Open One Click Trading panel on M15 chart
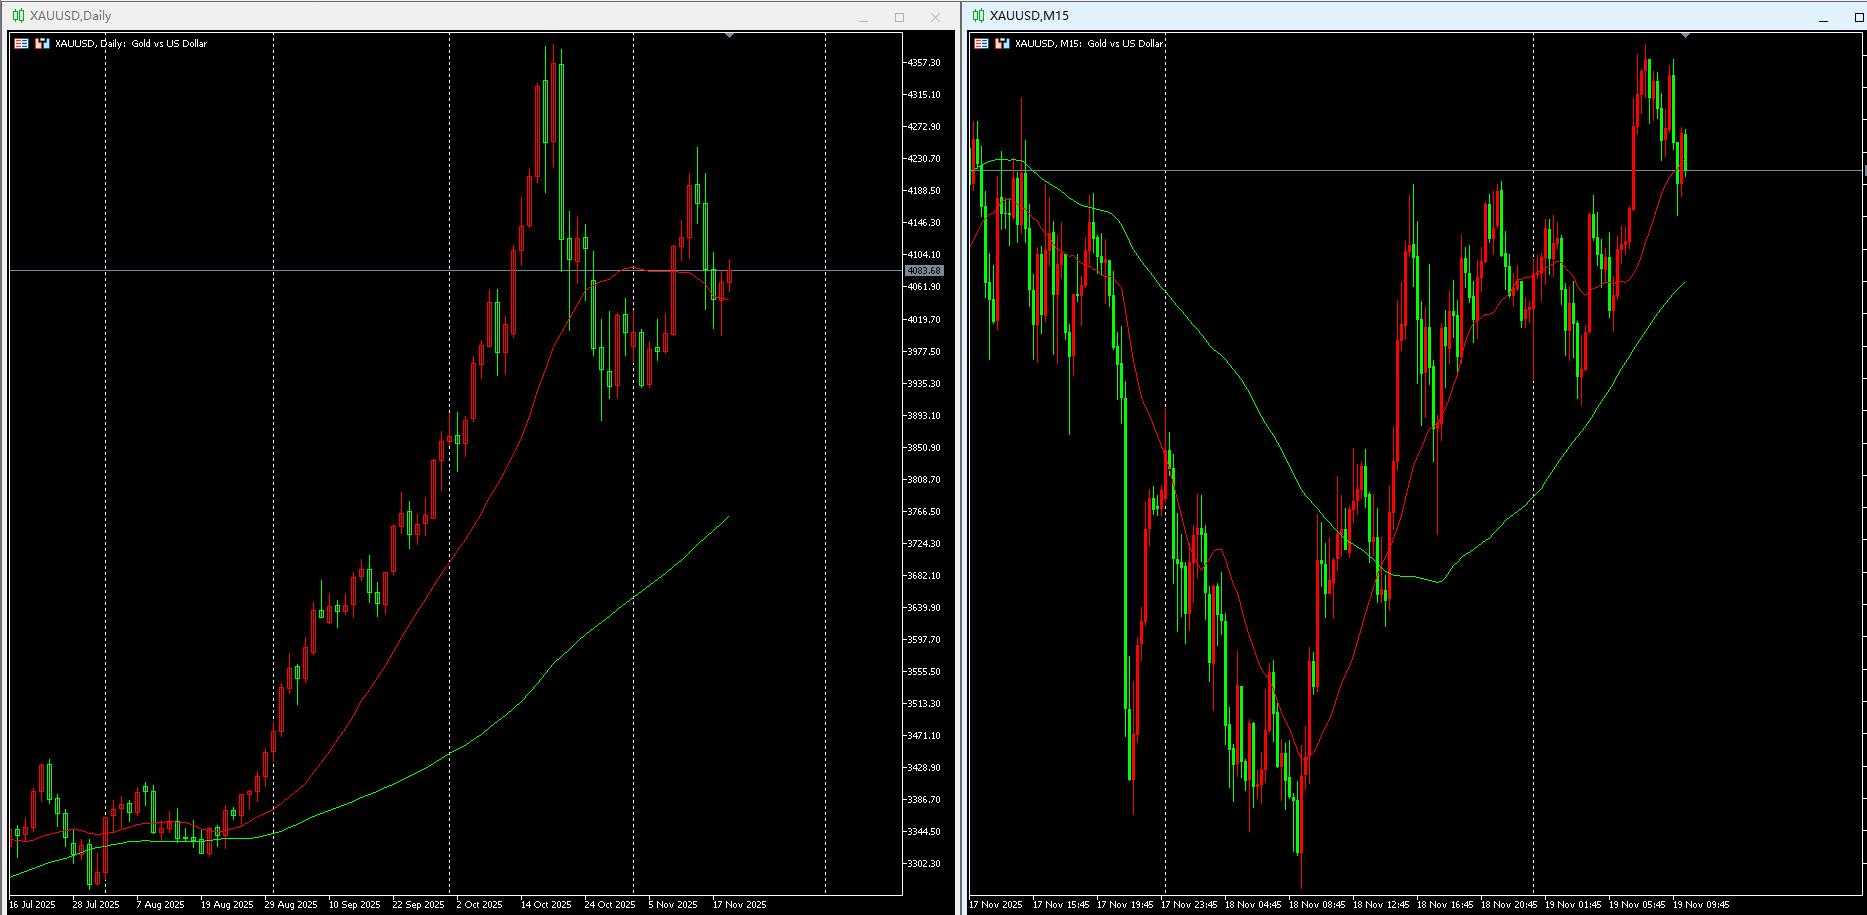Image resolution: width=1867 pixels, height=915 pixels. (x=981, y=43)
